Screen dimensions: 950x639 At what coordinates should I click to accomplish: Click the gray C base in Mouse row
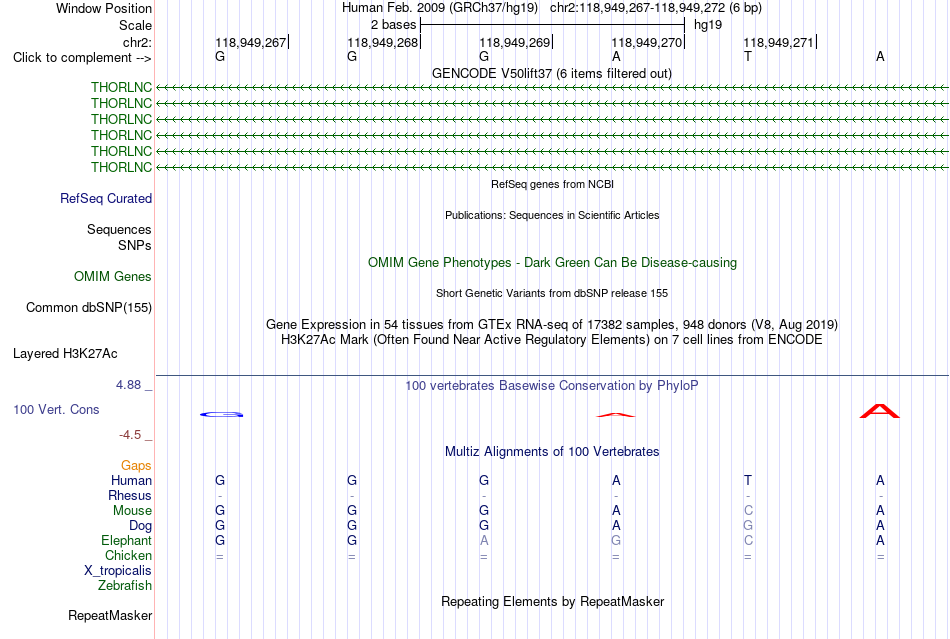click(748, 511)
